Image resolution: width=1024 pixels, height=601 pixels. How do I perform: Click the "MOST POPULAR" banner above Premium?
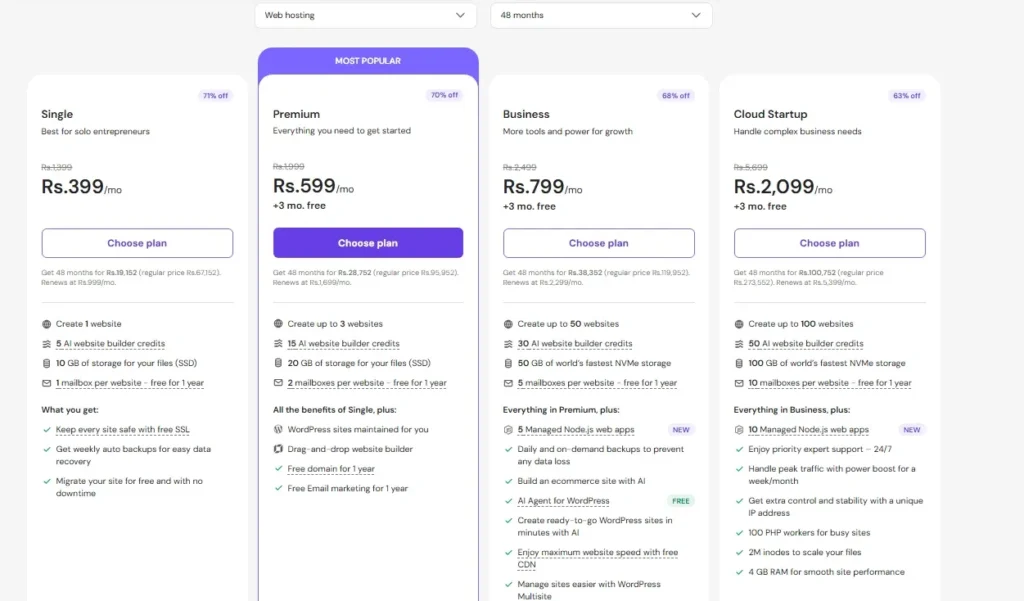(x=368, y=61)
